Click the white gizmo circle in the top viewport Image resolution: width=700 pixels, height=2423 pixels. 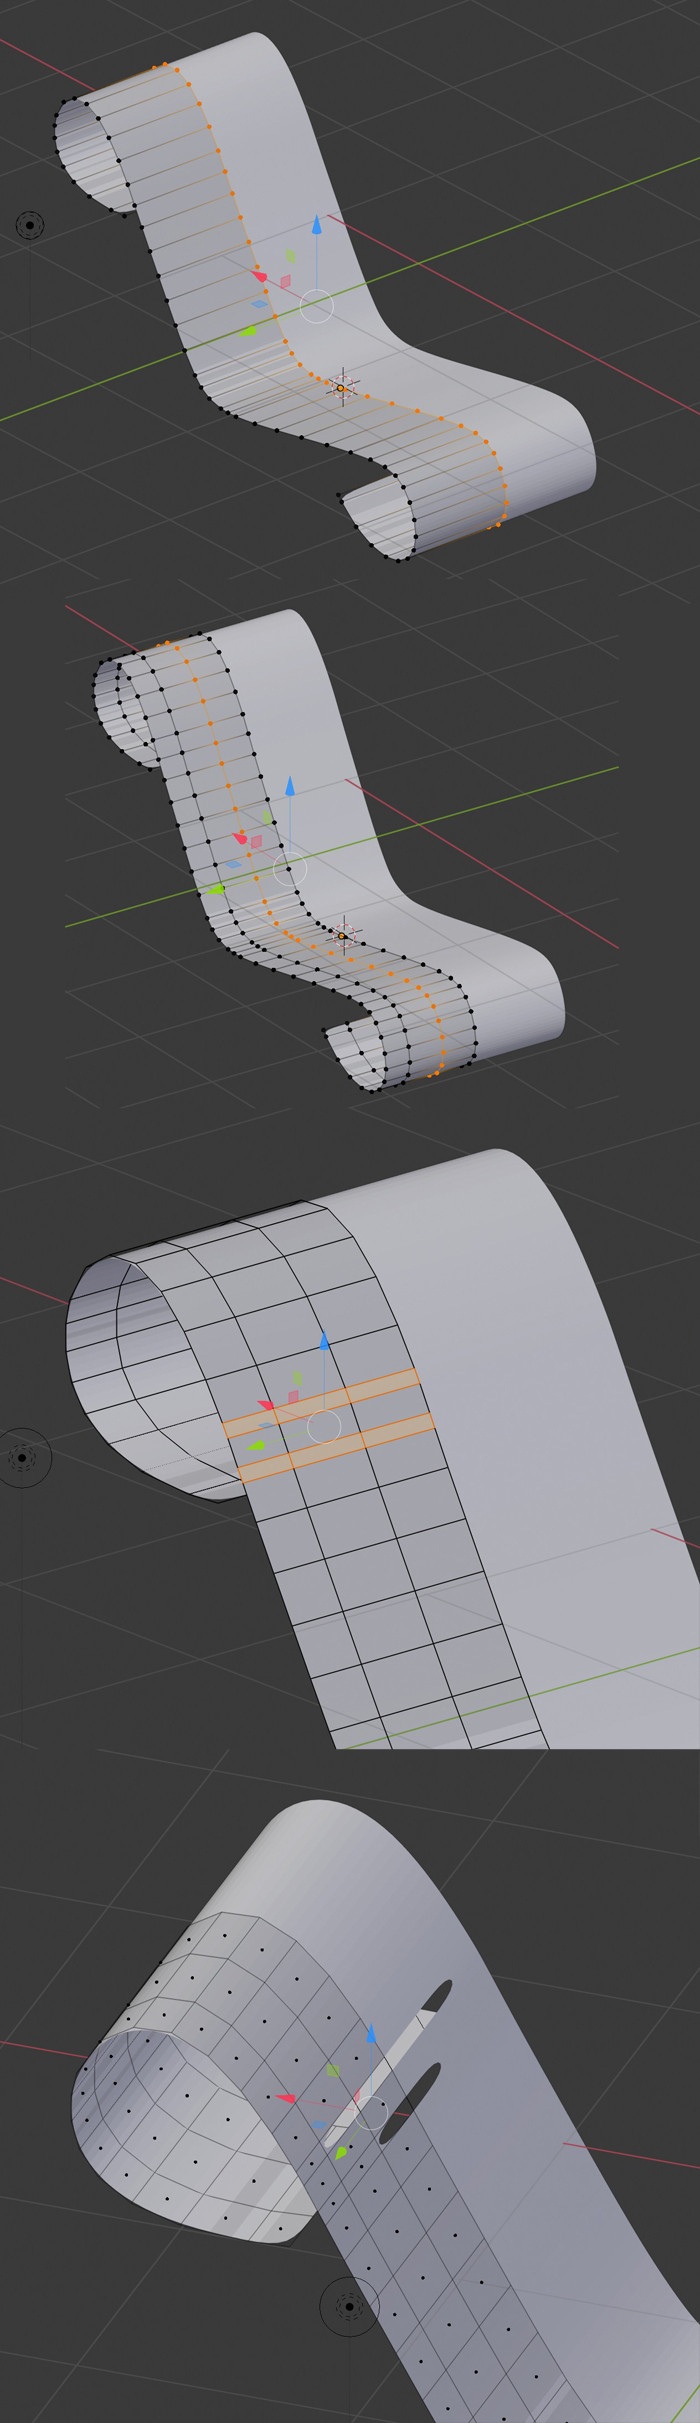316,306
